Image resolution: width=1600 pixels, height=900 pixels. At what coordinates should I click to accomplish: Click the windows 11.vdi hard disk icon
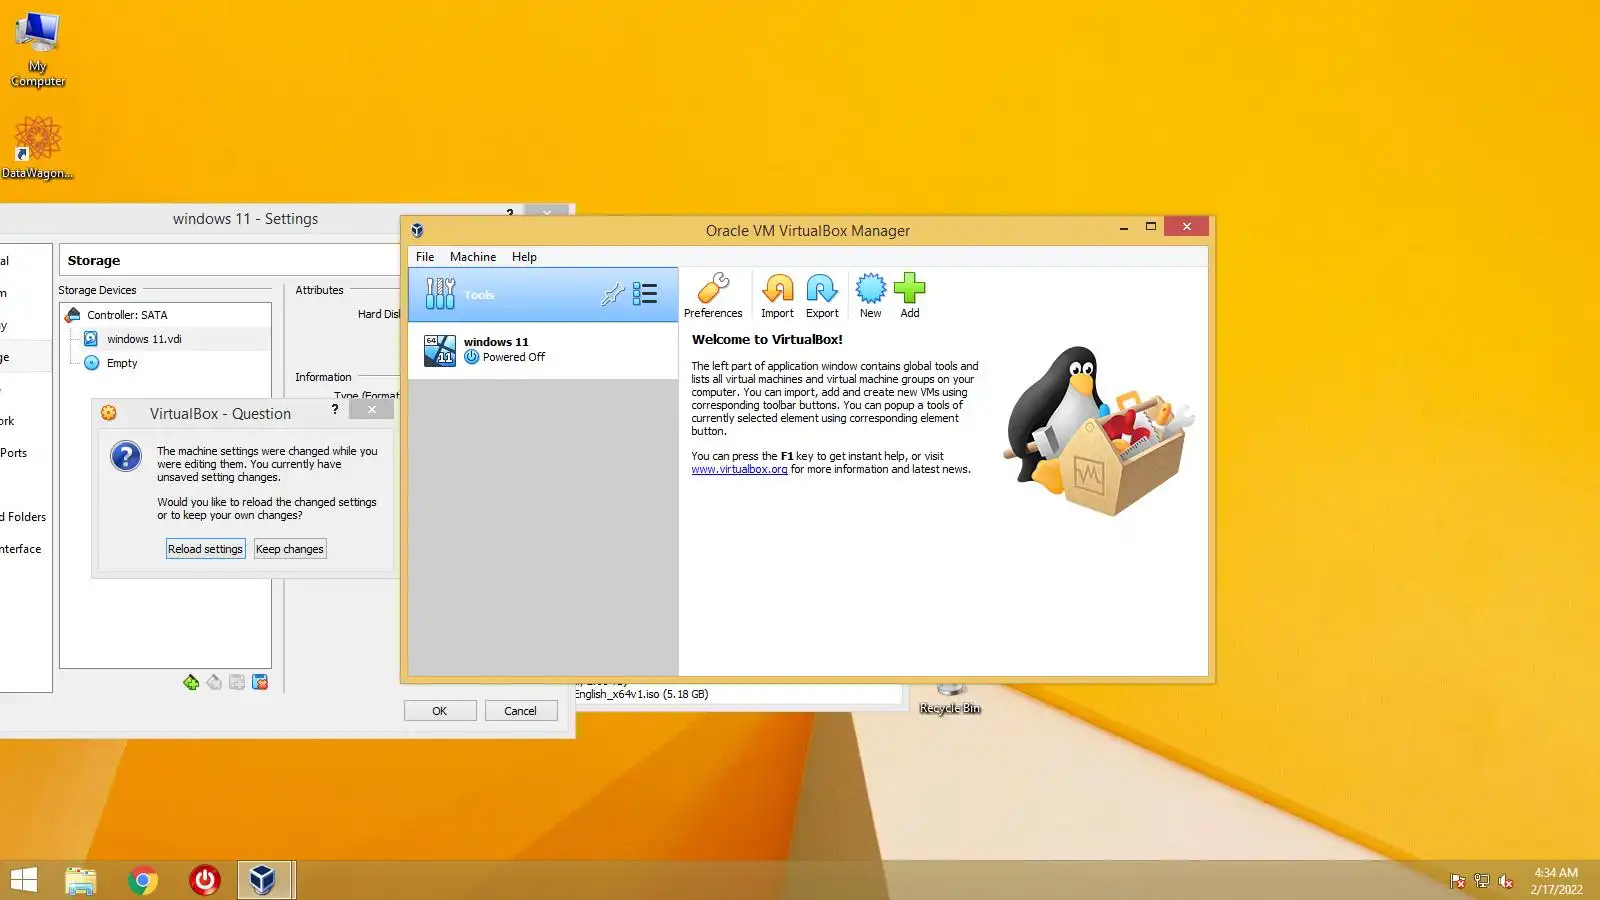pyautogui.click(x=91, y=339)
